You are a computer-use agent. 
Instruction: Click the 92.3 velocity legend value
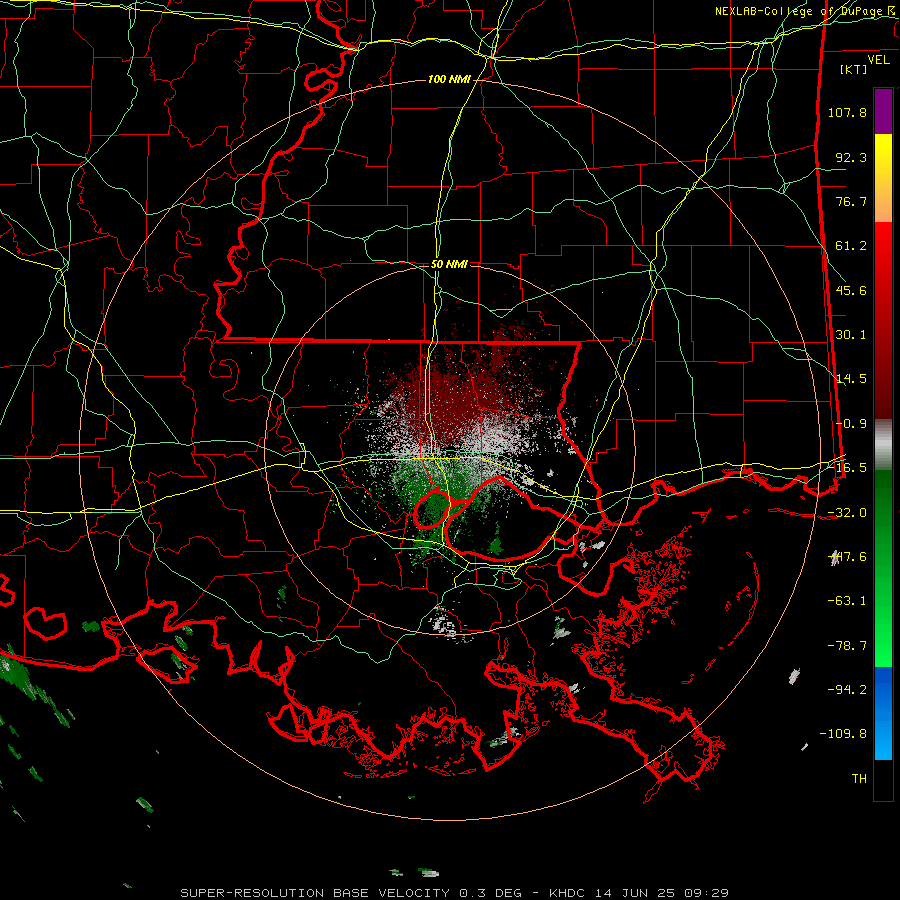[851, 157]
